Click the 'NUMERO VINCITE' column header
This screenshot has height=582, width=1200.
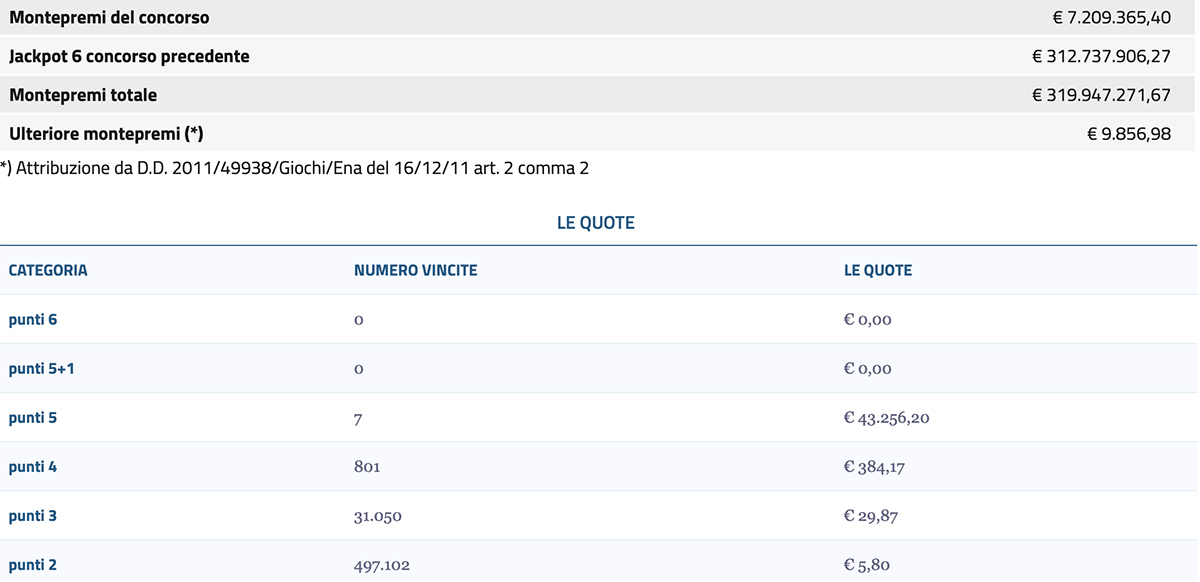(x=415, y=270)
